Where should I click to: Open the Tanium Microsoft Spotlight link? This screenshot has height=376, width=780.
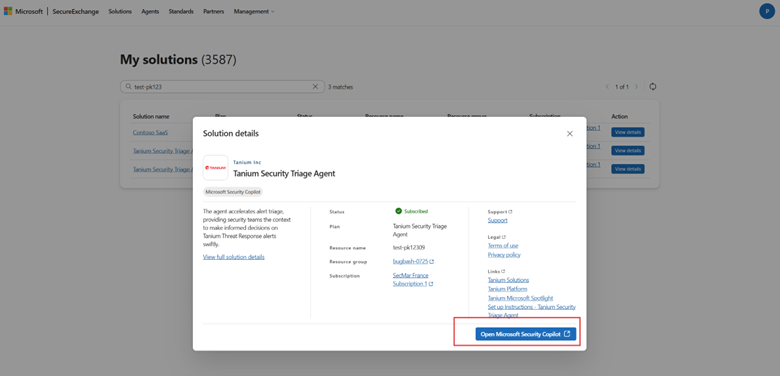click(520, 298)
